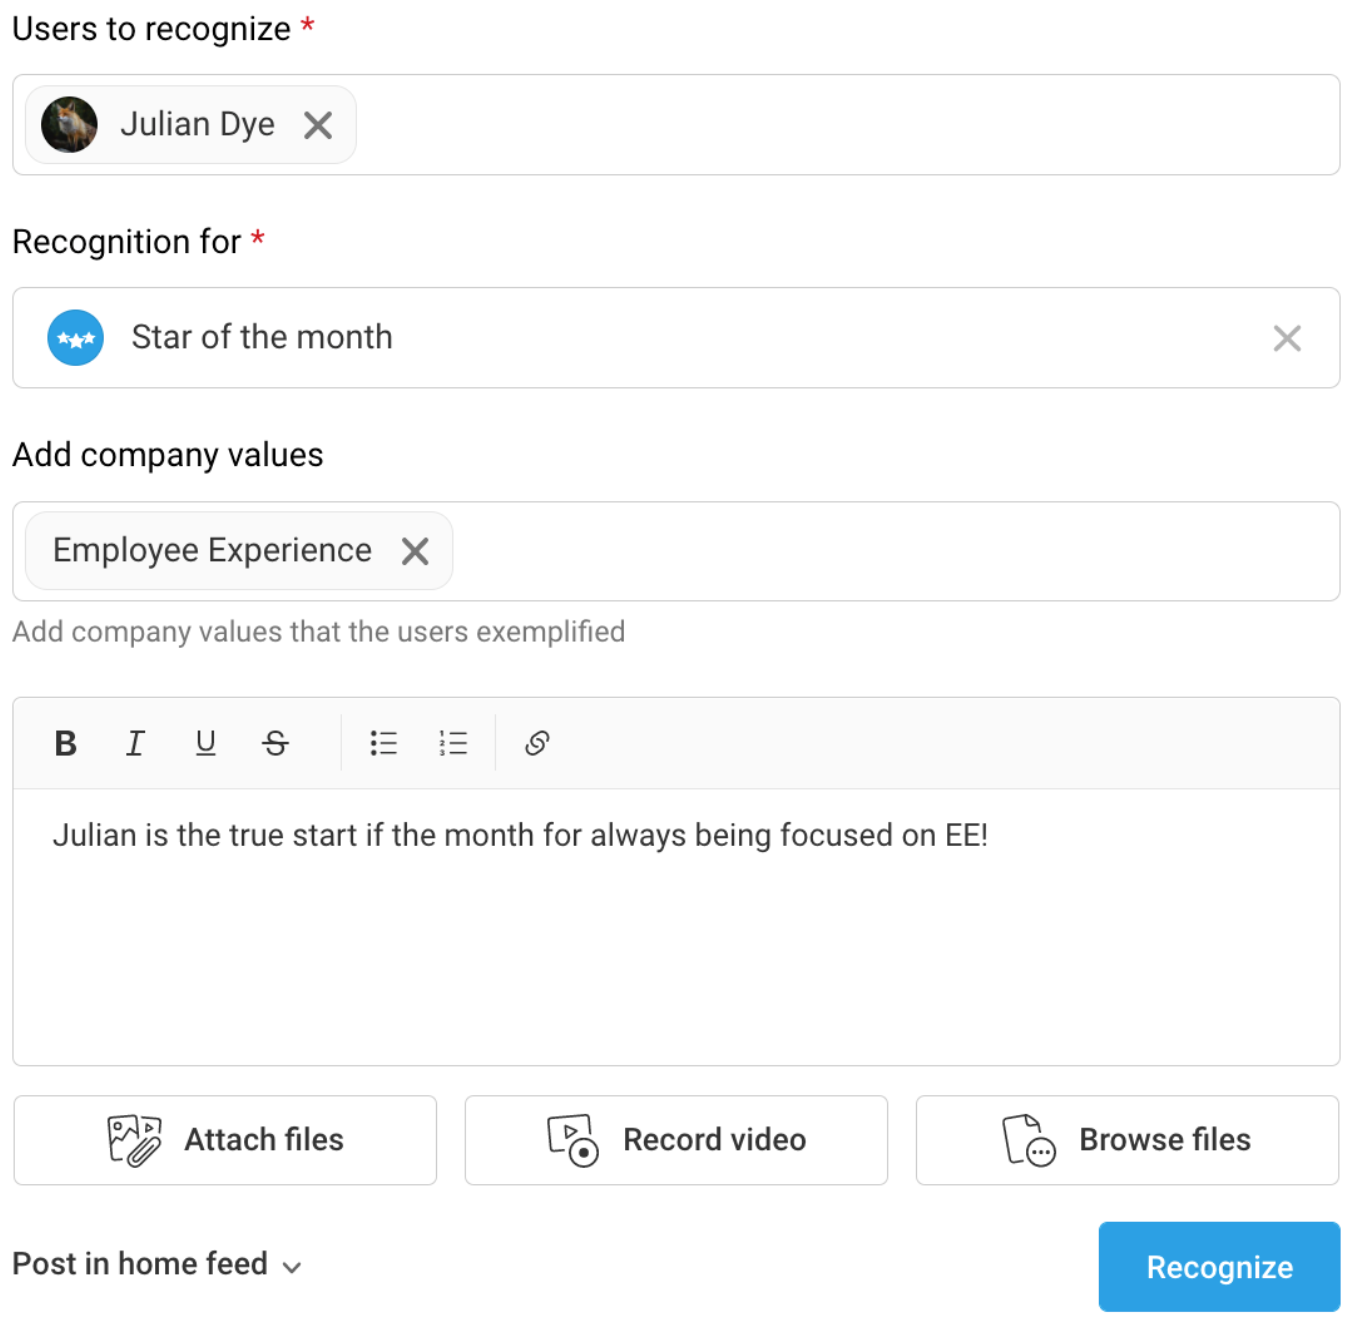Clear the Star of the month selection
This screenshot has height=1338, width=1360.
(x=1287, y=338)
